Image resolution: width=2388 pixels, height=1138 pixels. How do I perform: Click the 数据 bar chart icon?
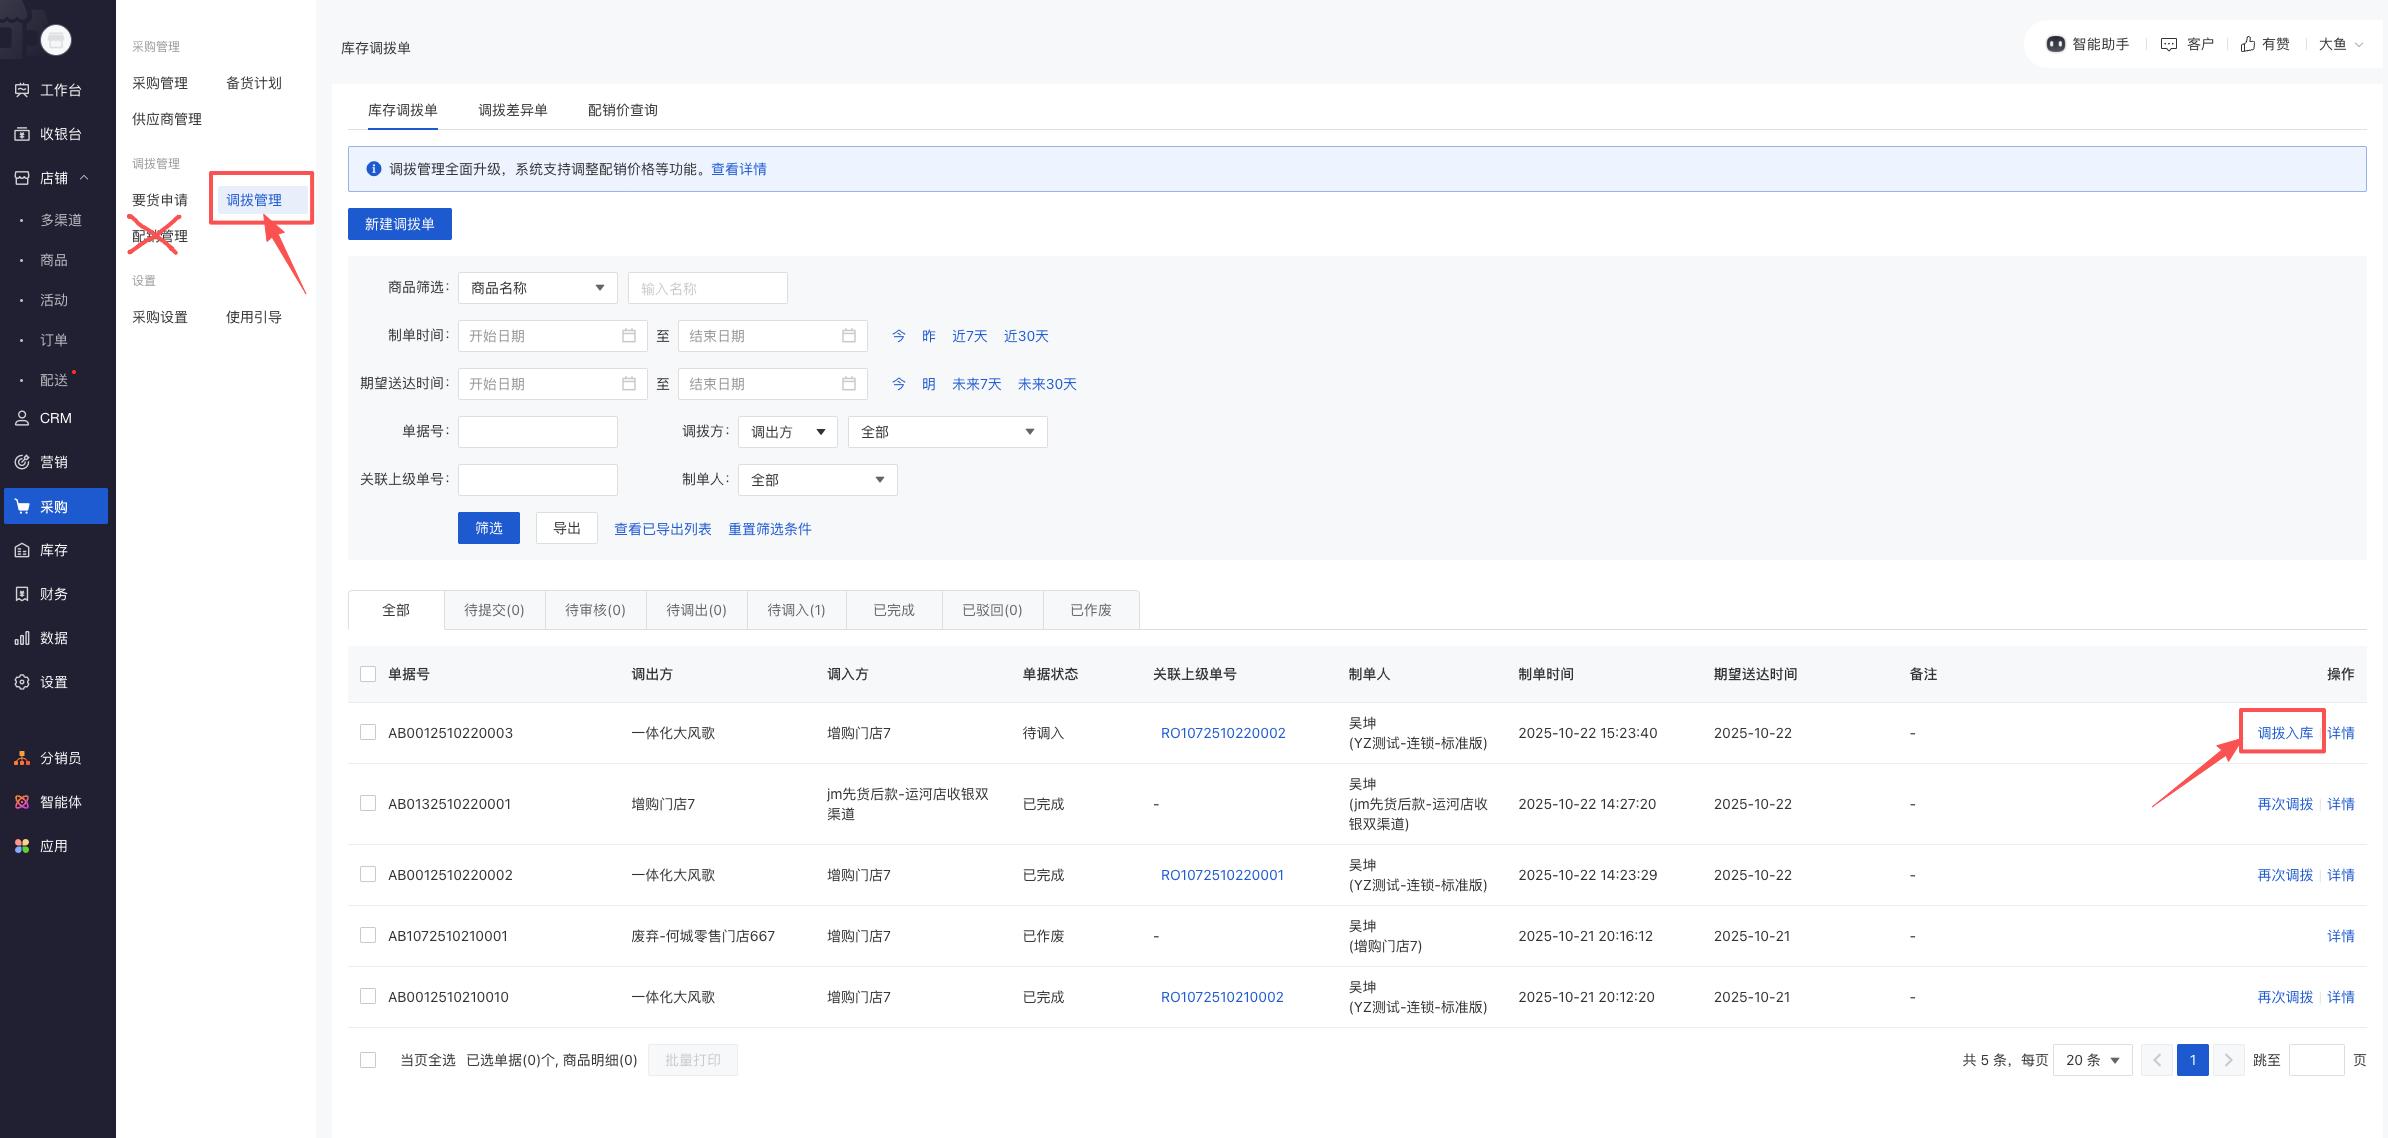[22, 638]
